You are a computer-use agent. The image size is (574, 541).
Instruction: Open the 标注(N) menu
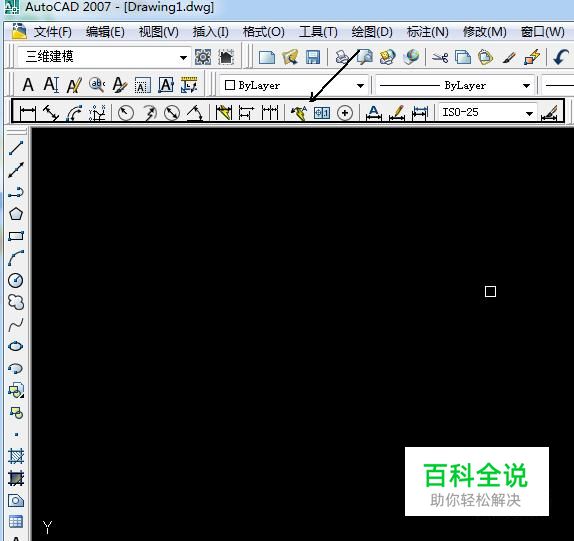pos(428,32)
